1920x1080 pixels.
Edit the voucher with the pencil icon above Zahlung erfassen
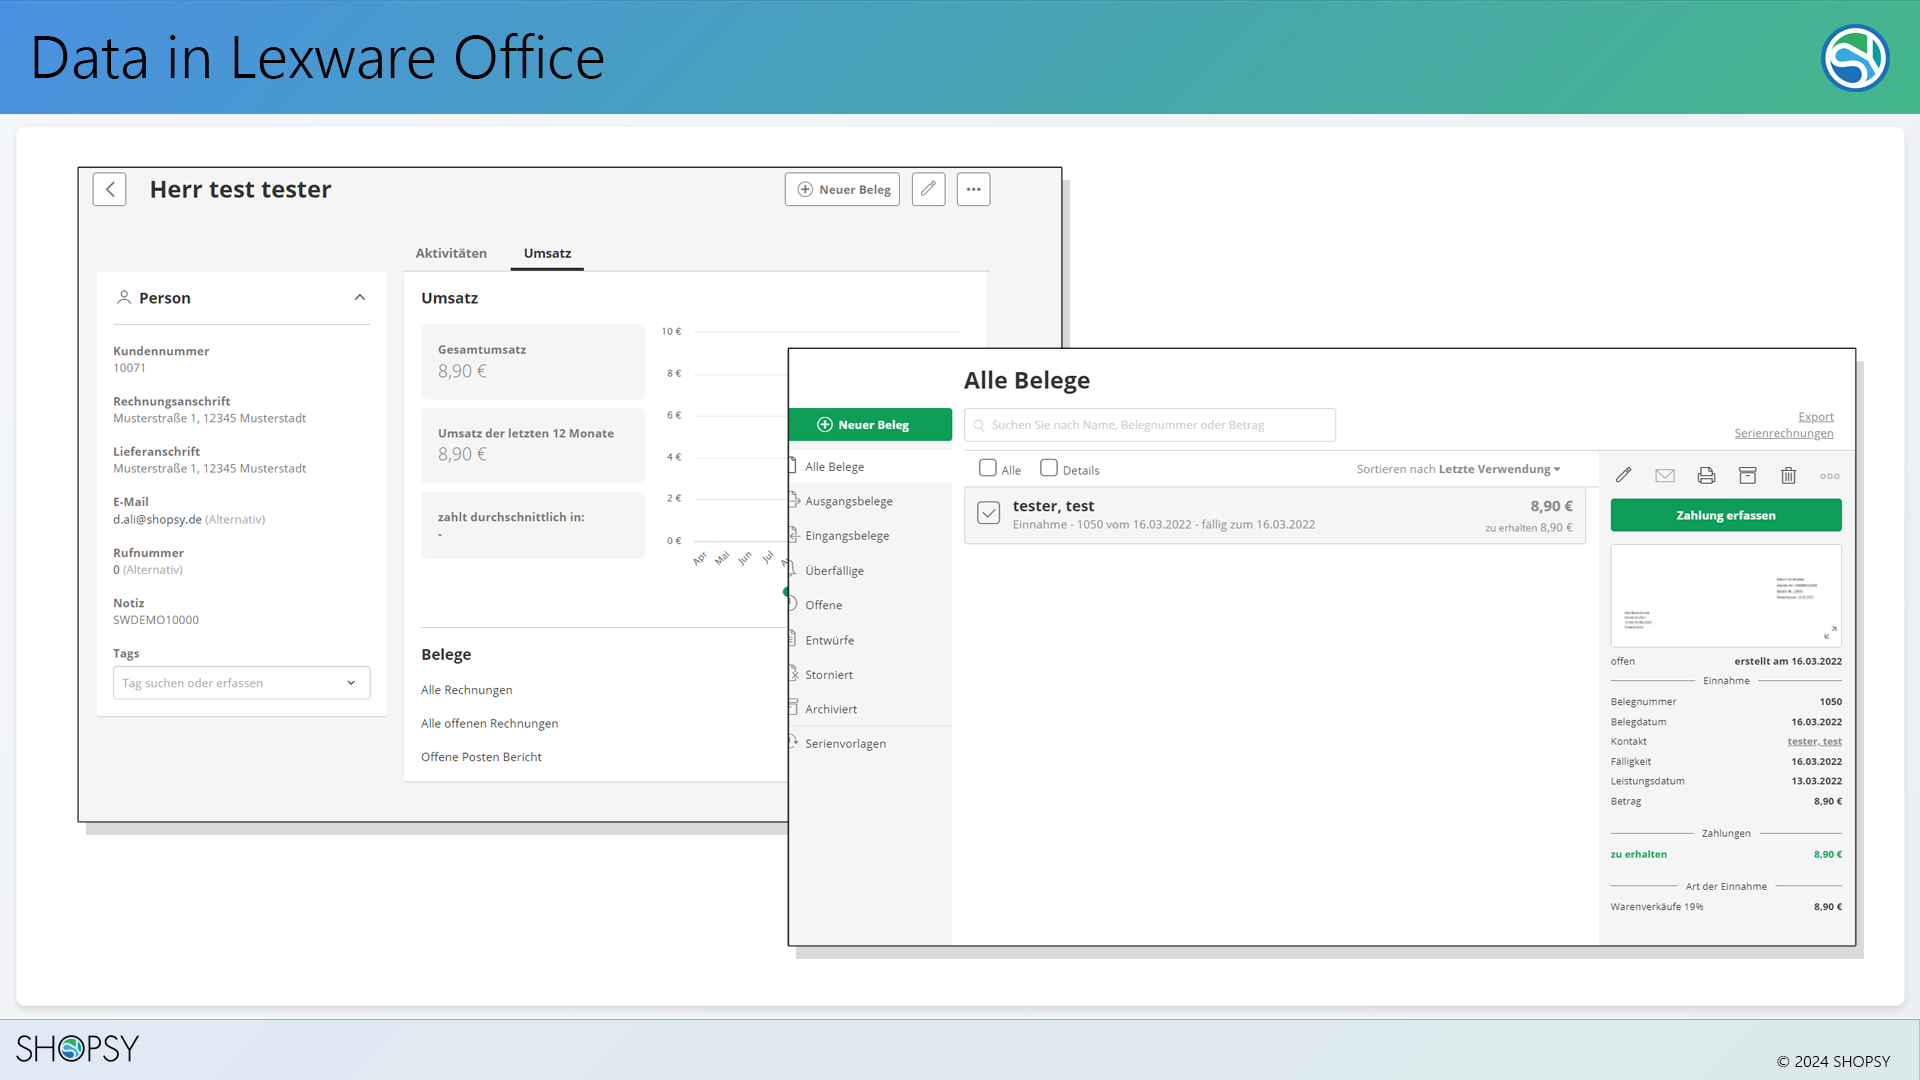click(1623, 476)
